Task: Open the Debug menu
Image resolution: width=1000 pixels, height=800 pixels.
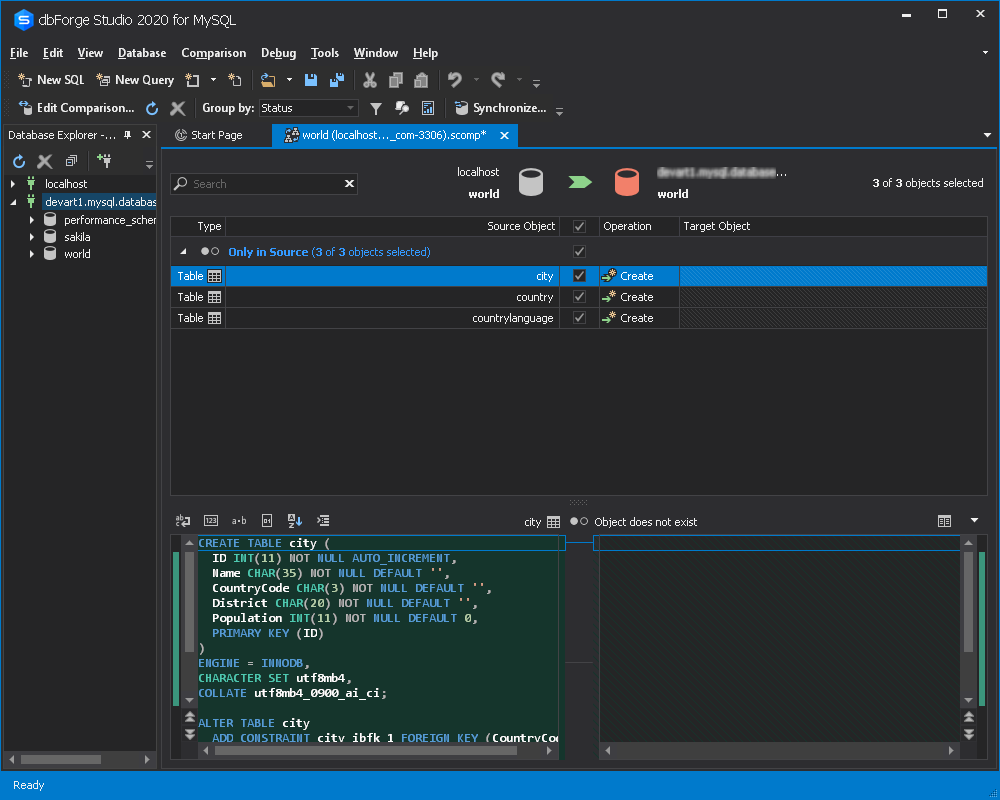Action: pos(278,53)
